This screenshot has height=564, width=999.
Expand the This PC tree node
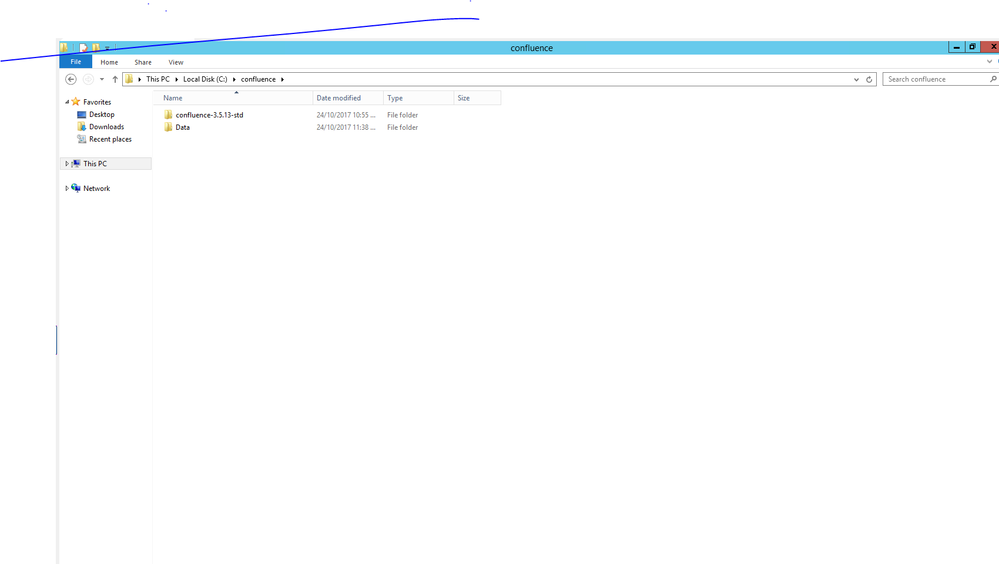point(67,164)
